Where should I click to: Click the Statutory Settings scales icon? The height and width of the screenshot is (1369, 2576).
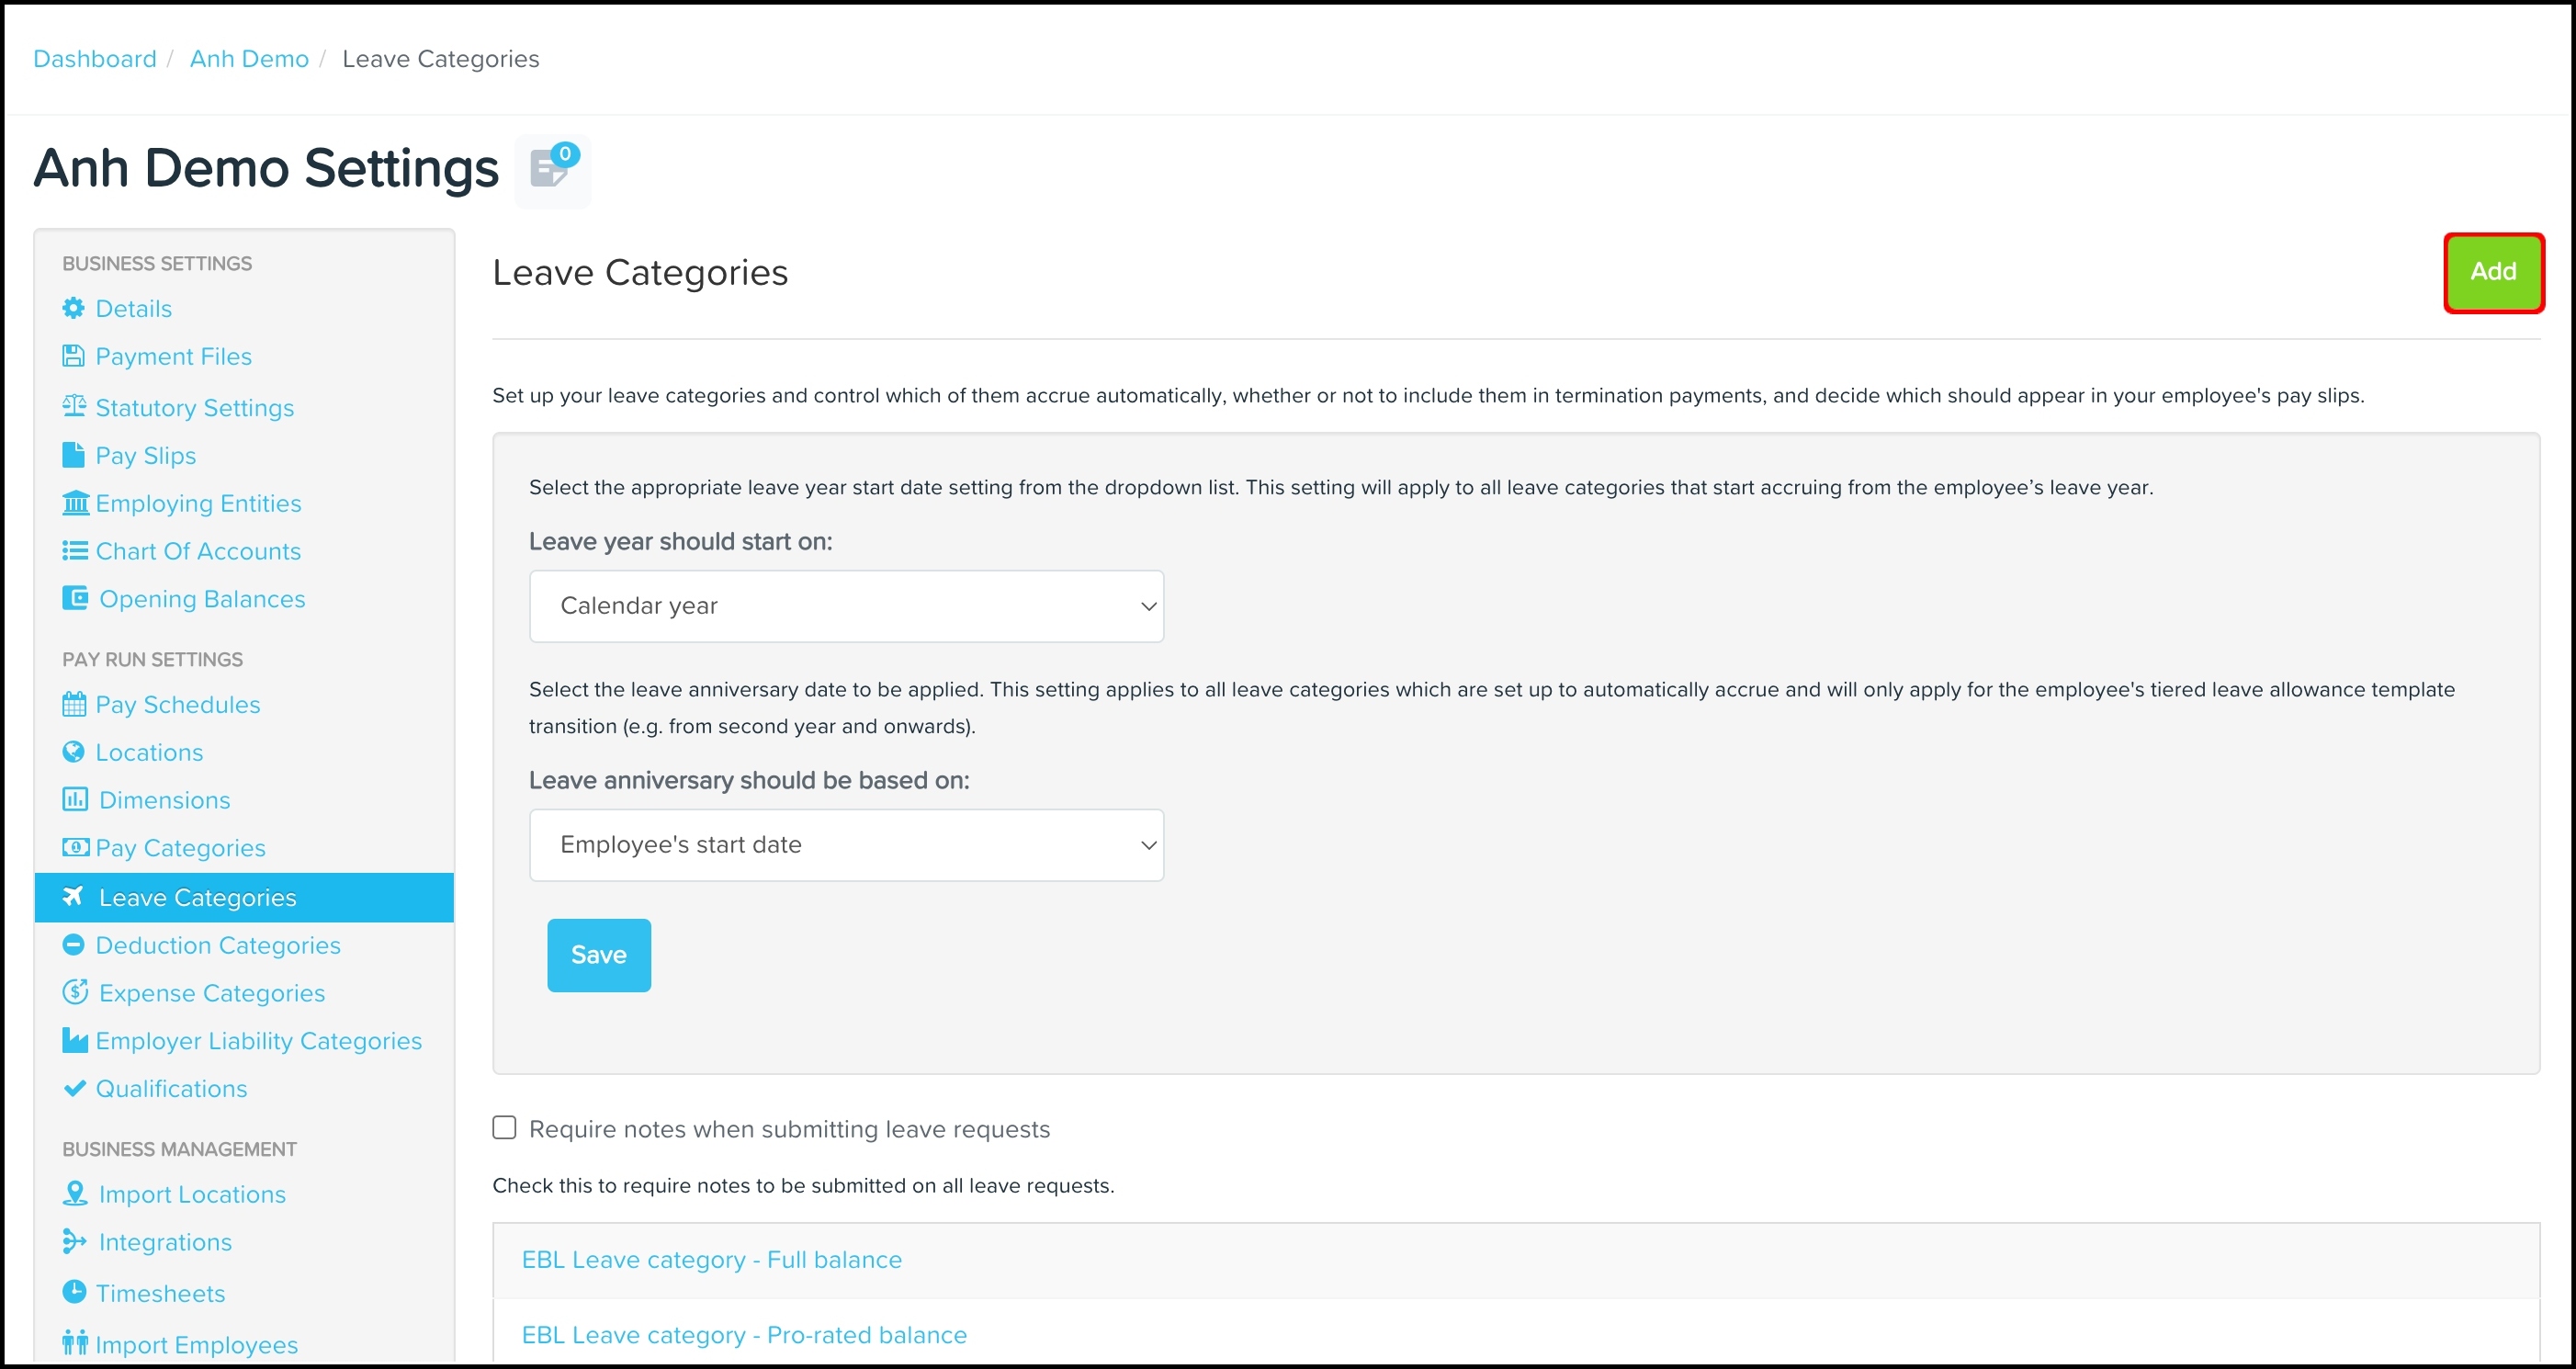pyautogui.click(x=74, y=406)
